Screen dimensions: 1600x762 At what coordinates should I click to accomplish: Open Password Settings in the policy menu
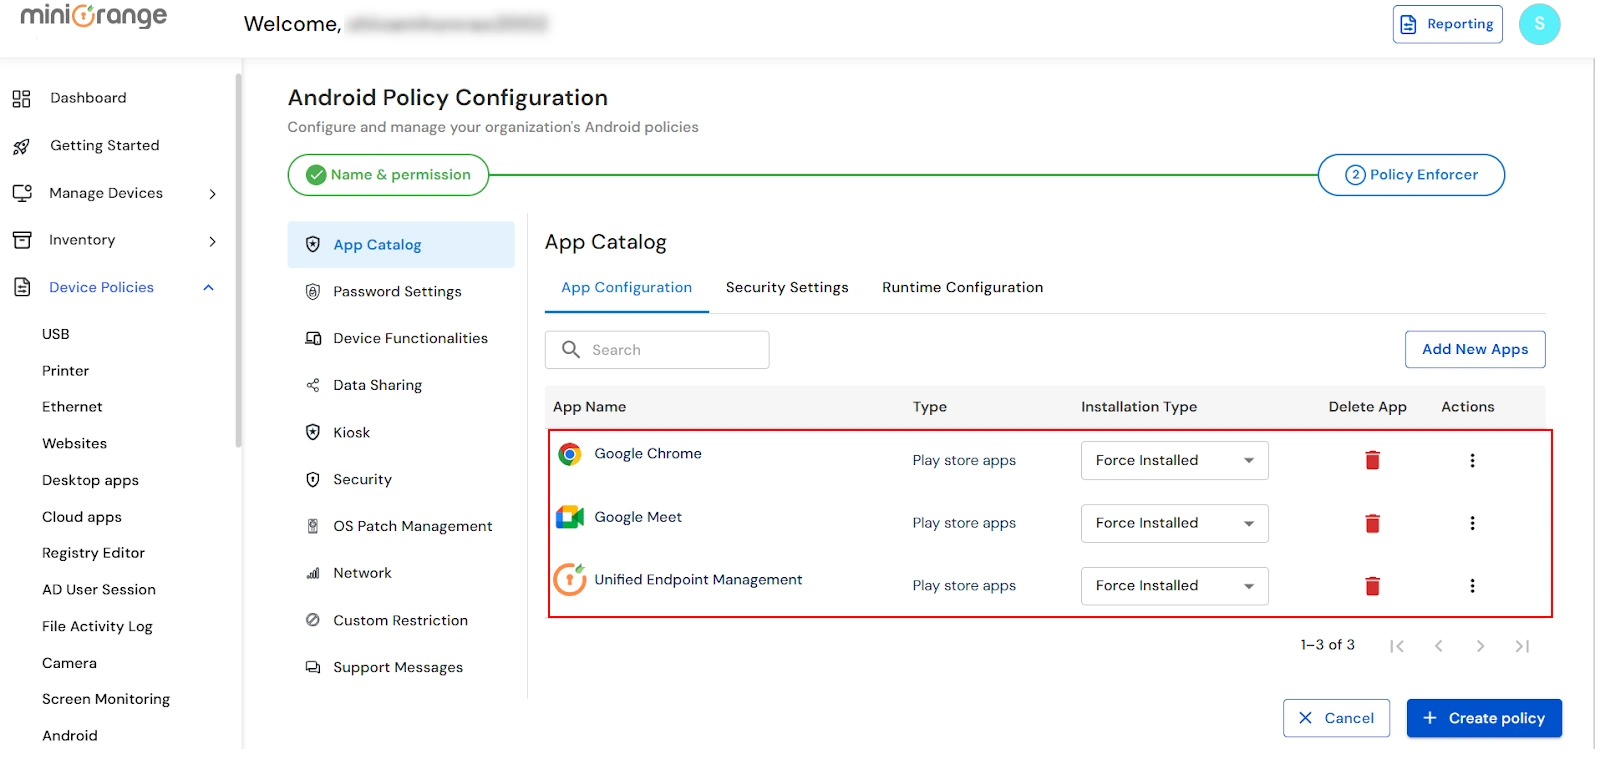(x=397, y=292)
